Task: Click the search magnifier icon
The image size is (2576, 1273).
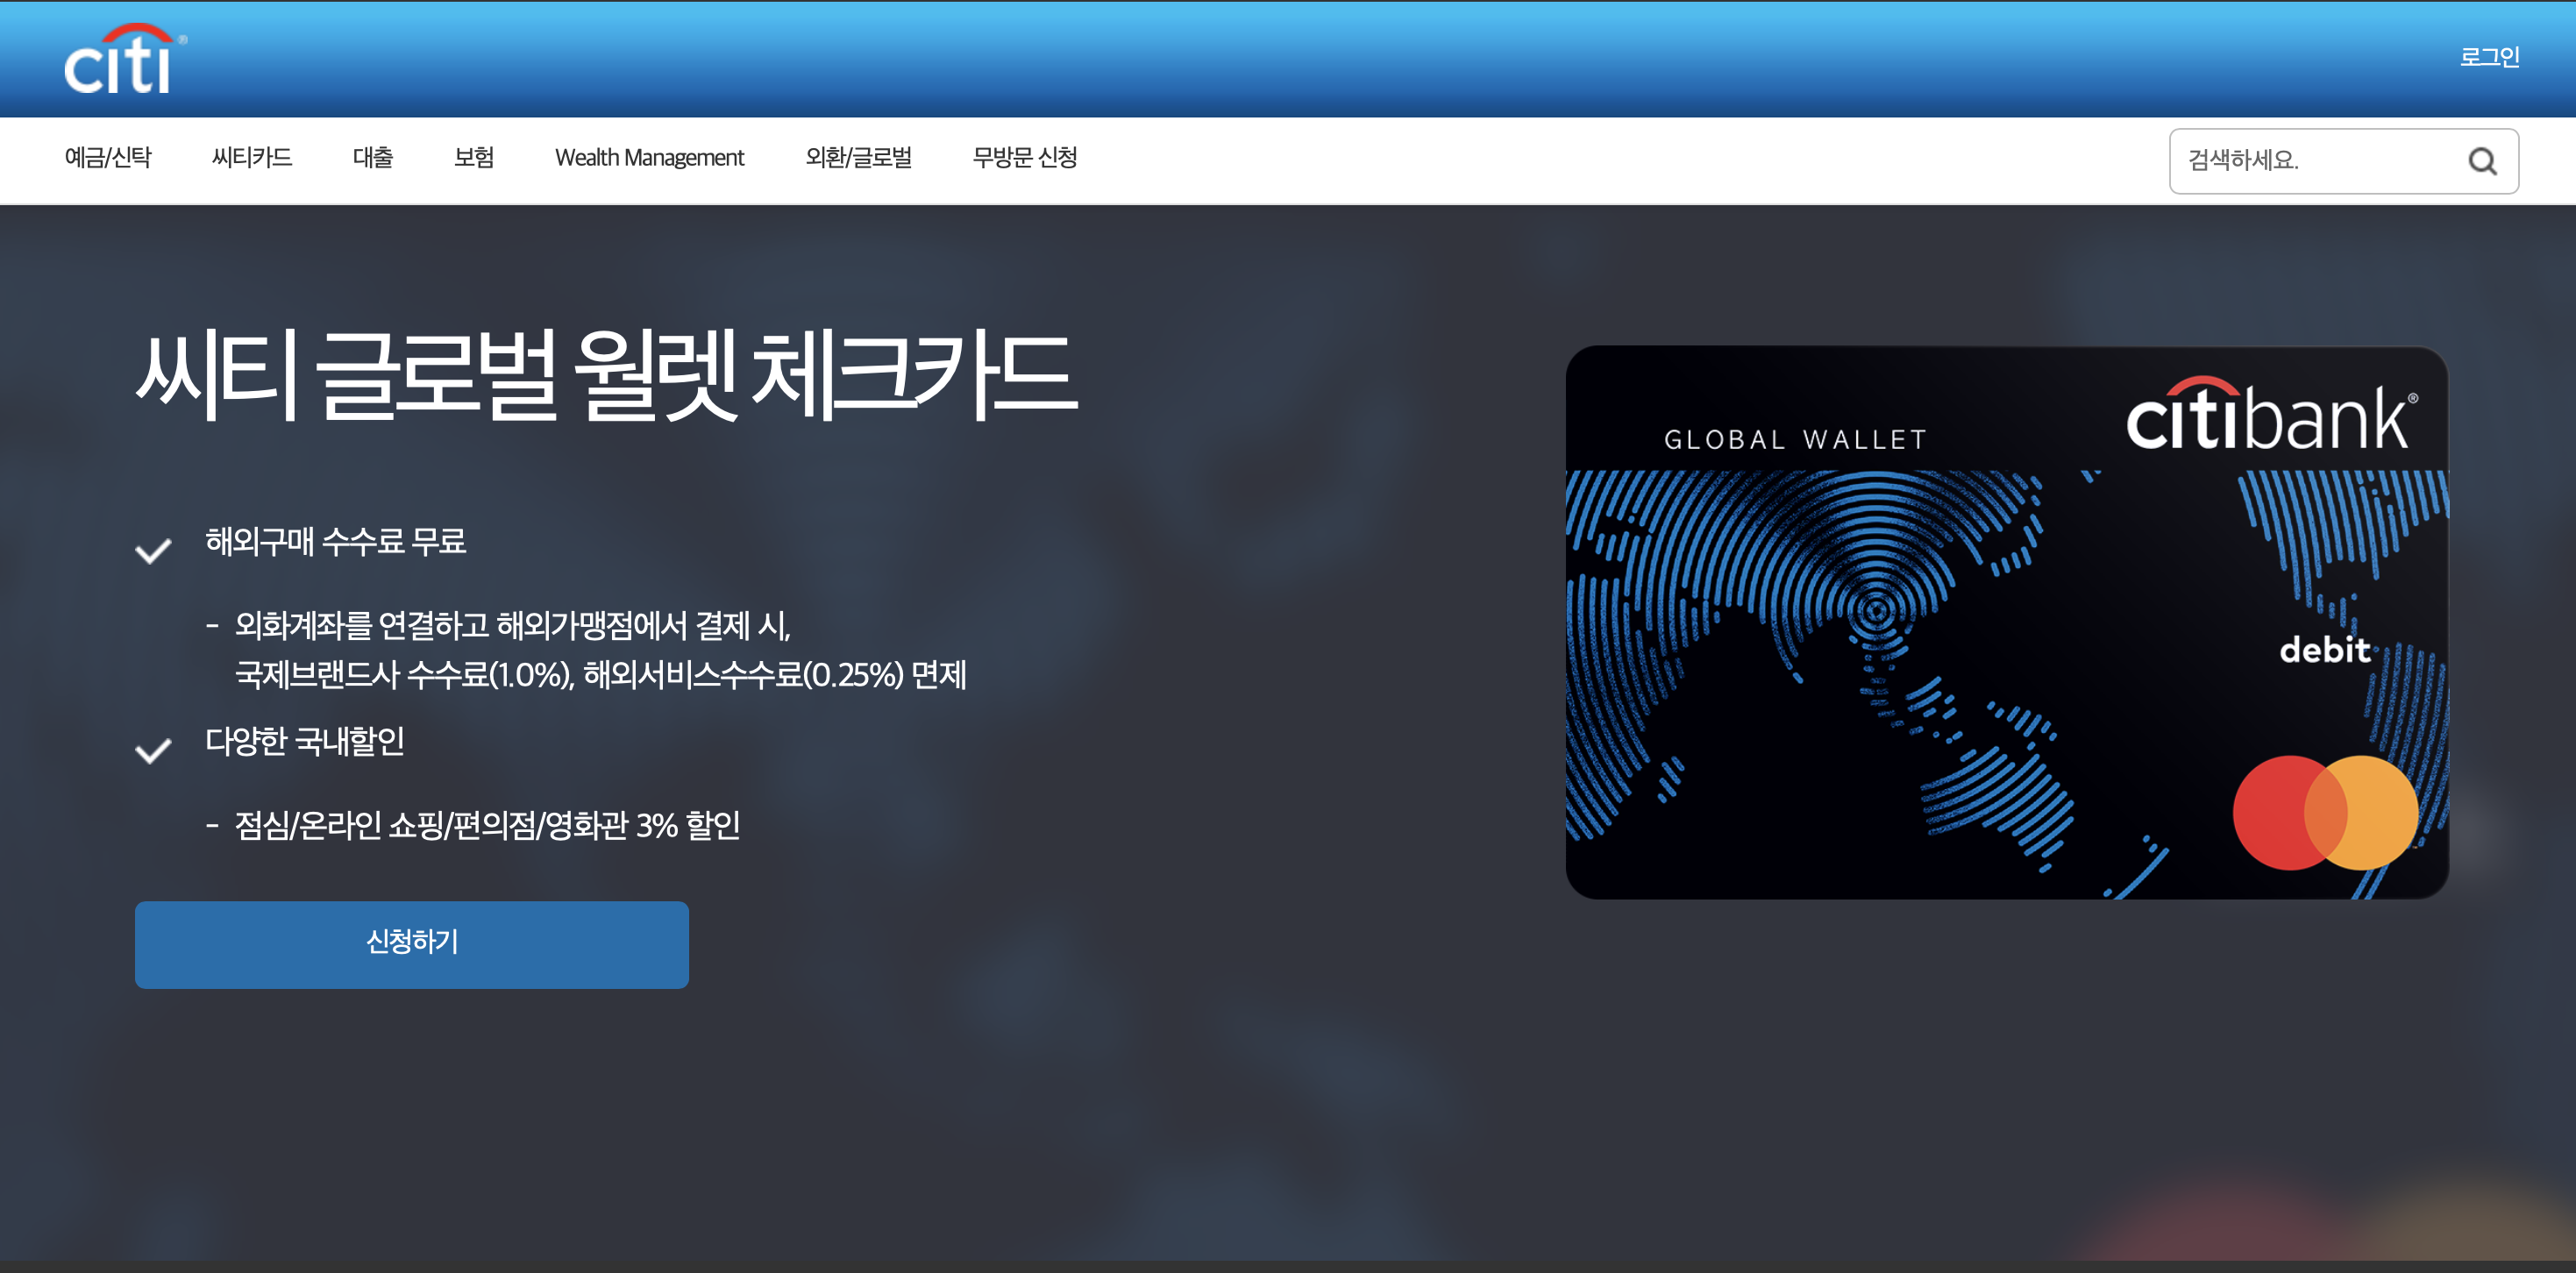Action: click(2481, 161)
